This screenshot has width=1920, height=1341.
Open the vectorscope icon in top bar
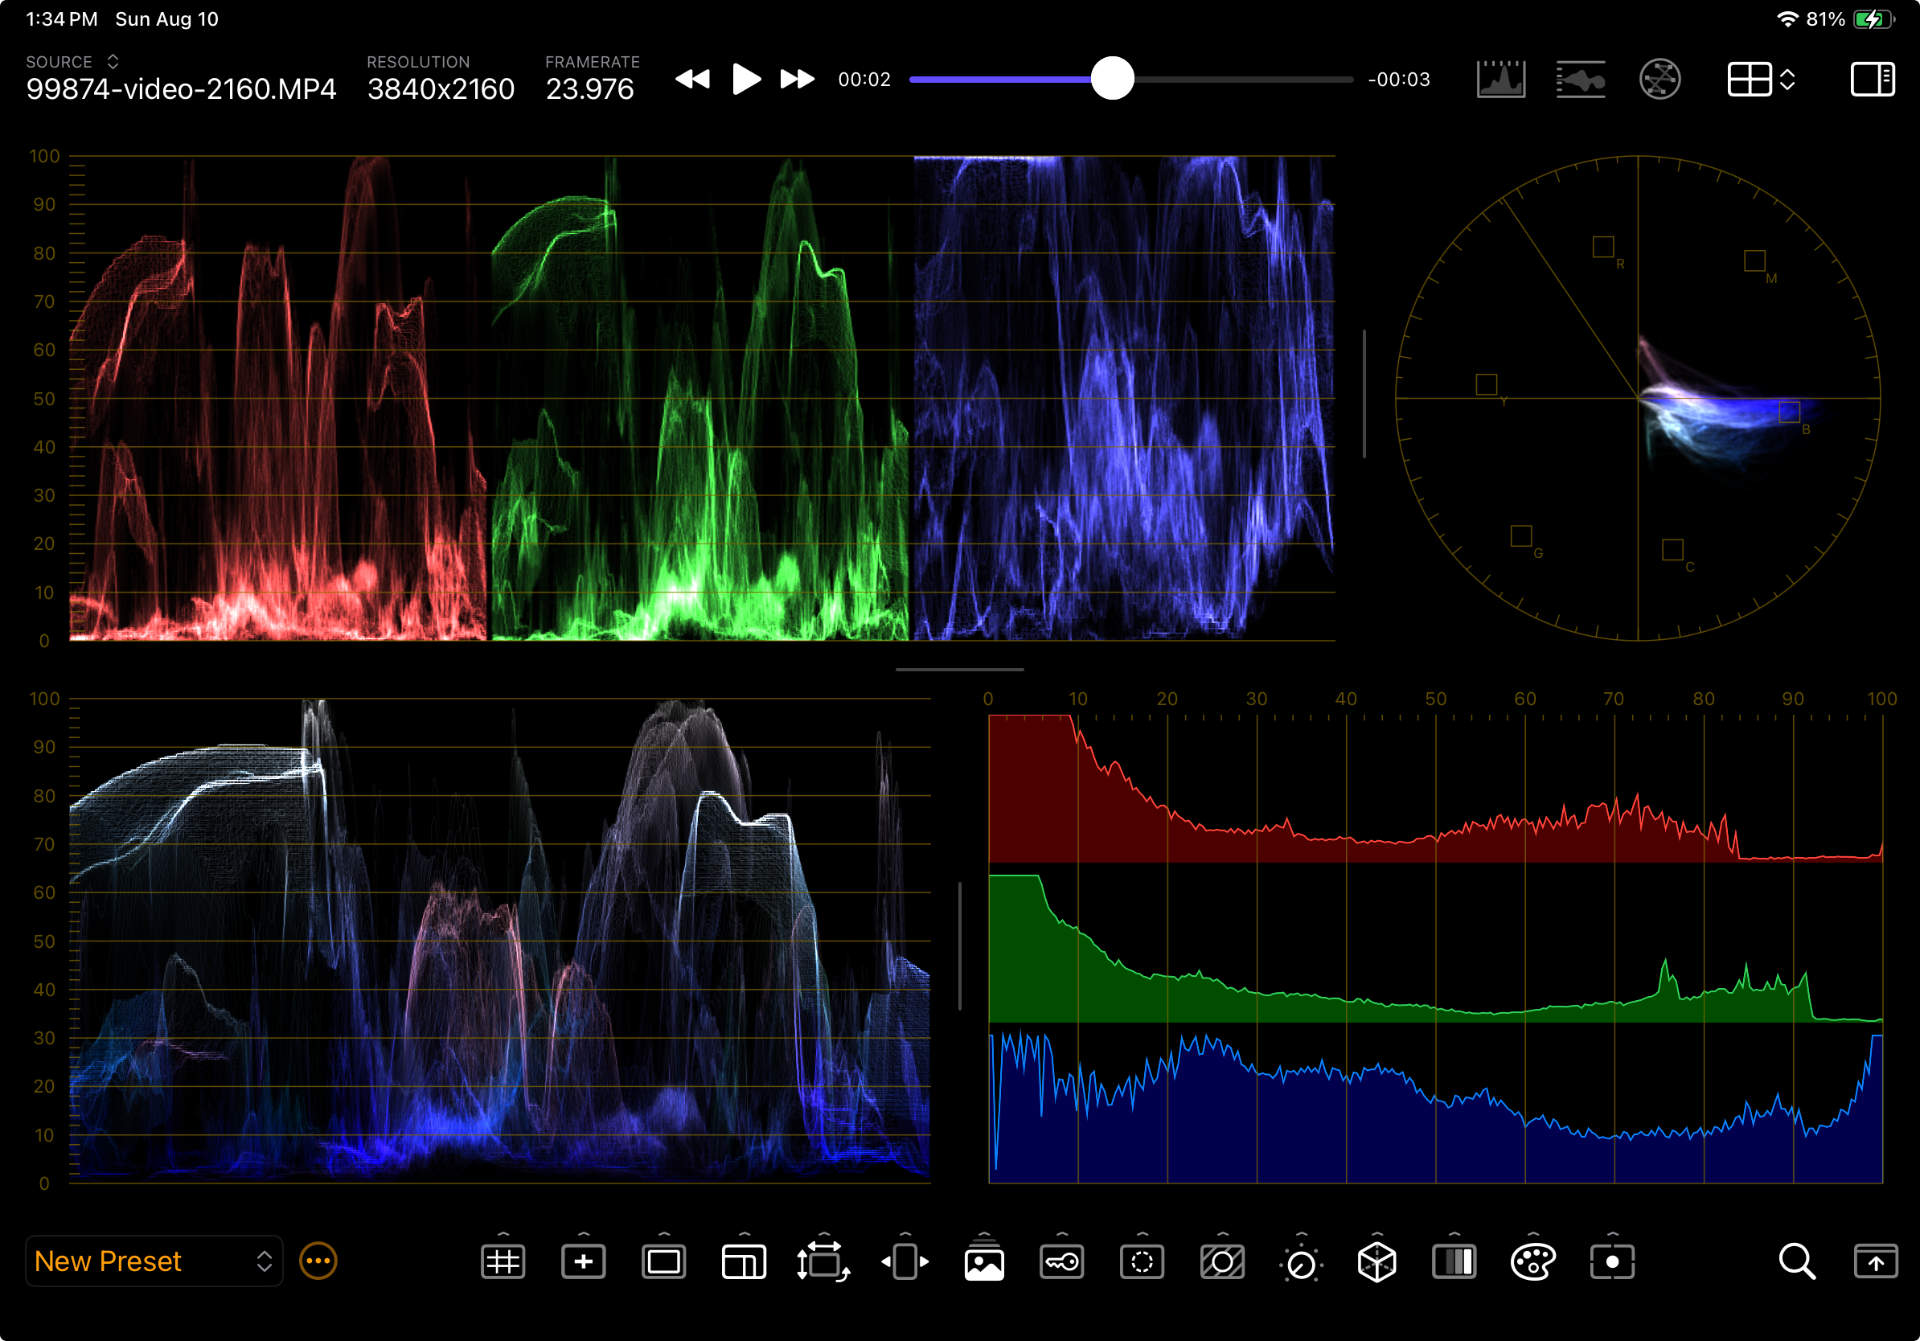(x=1659, y=79)
